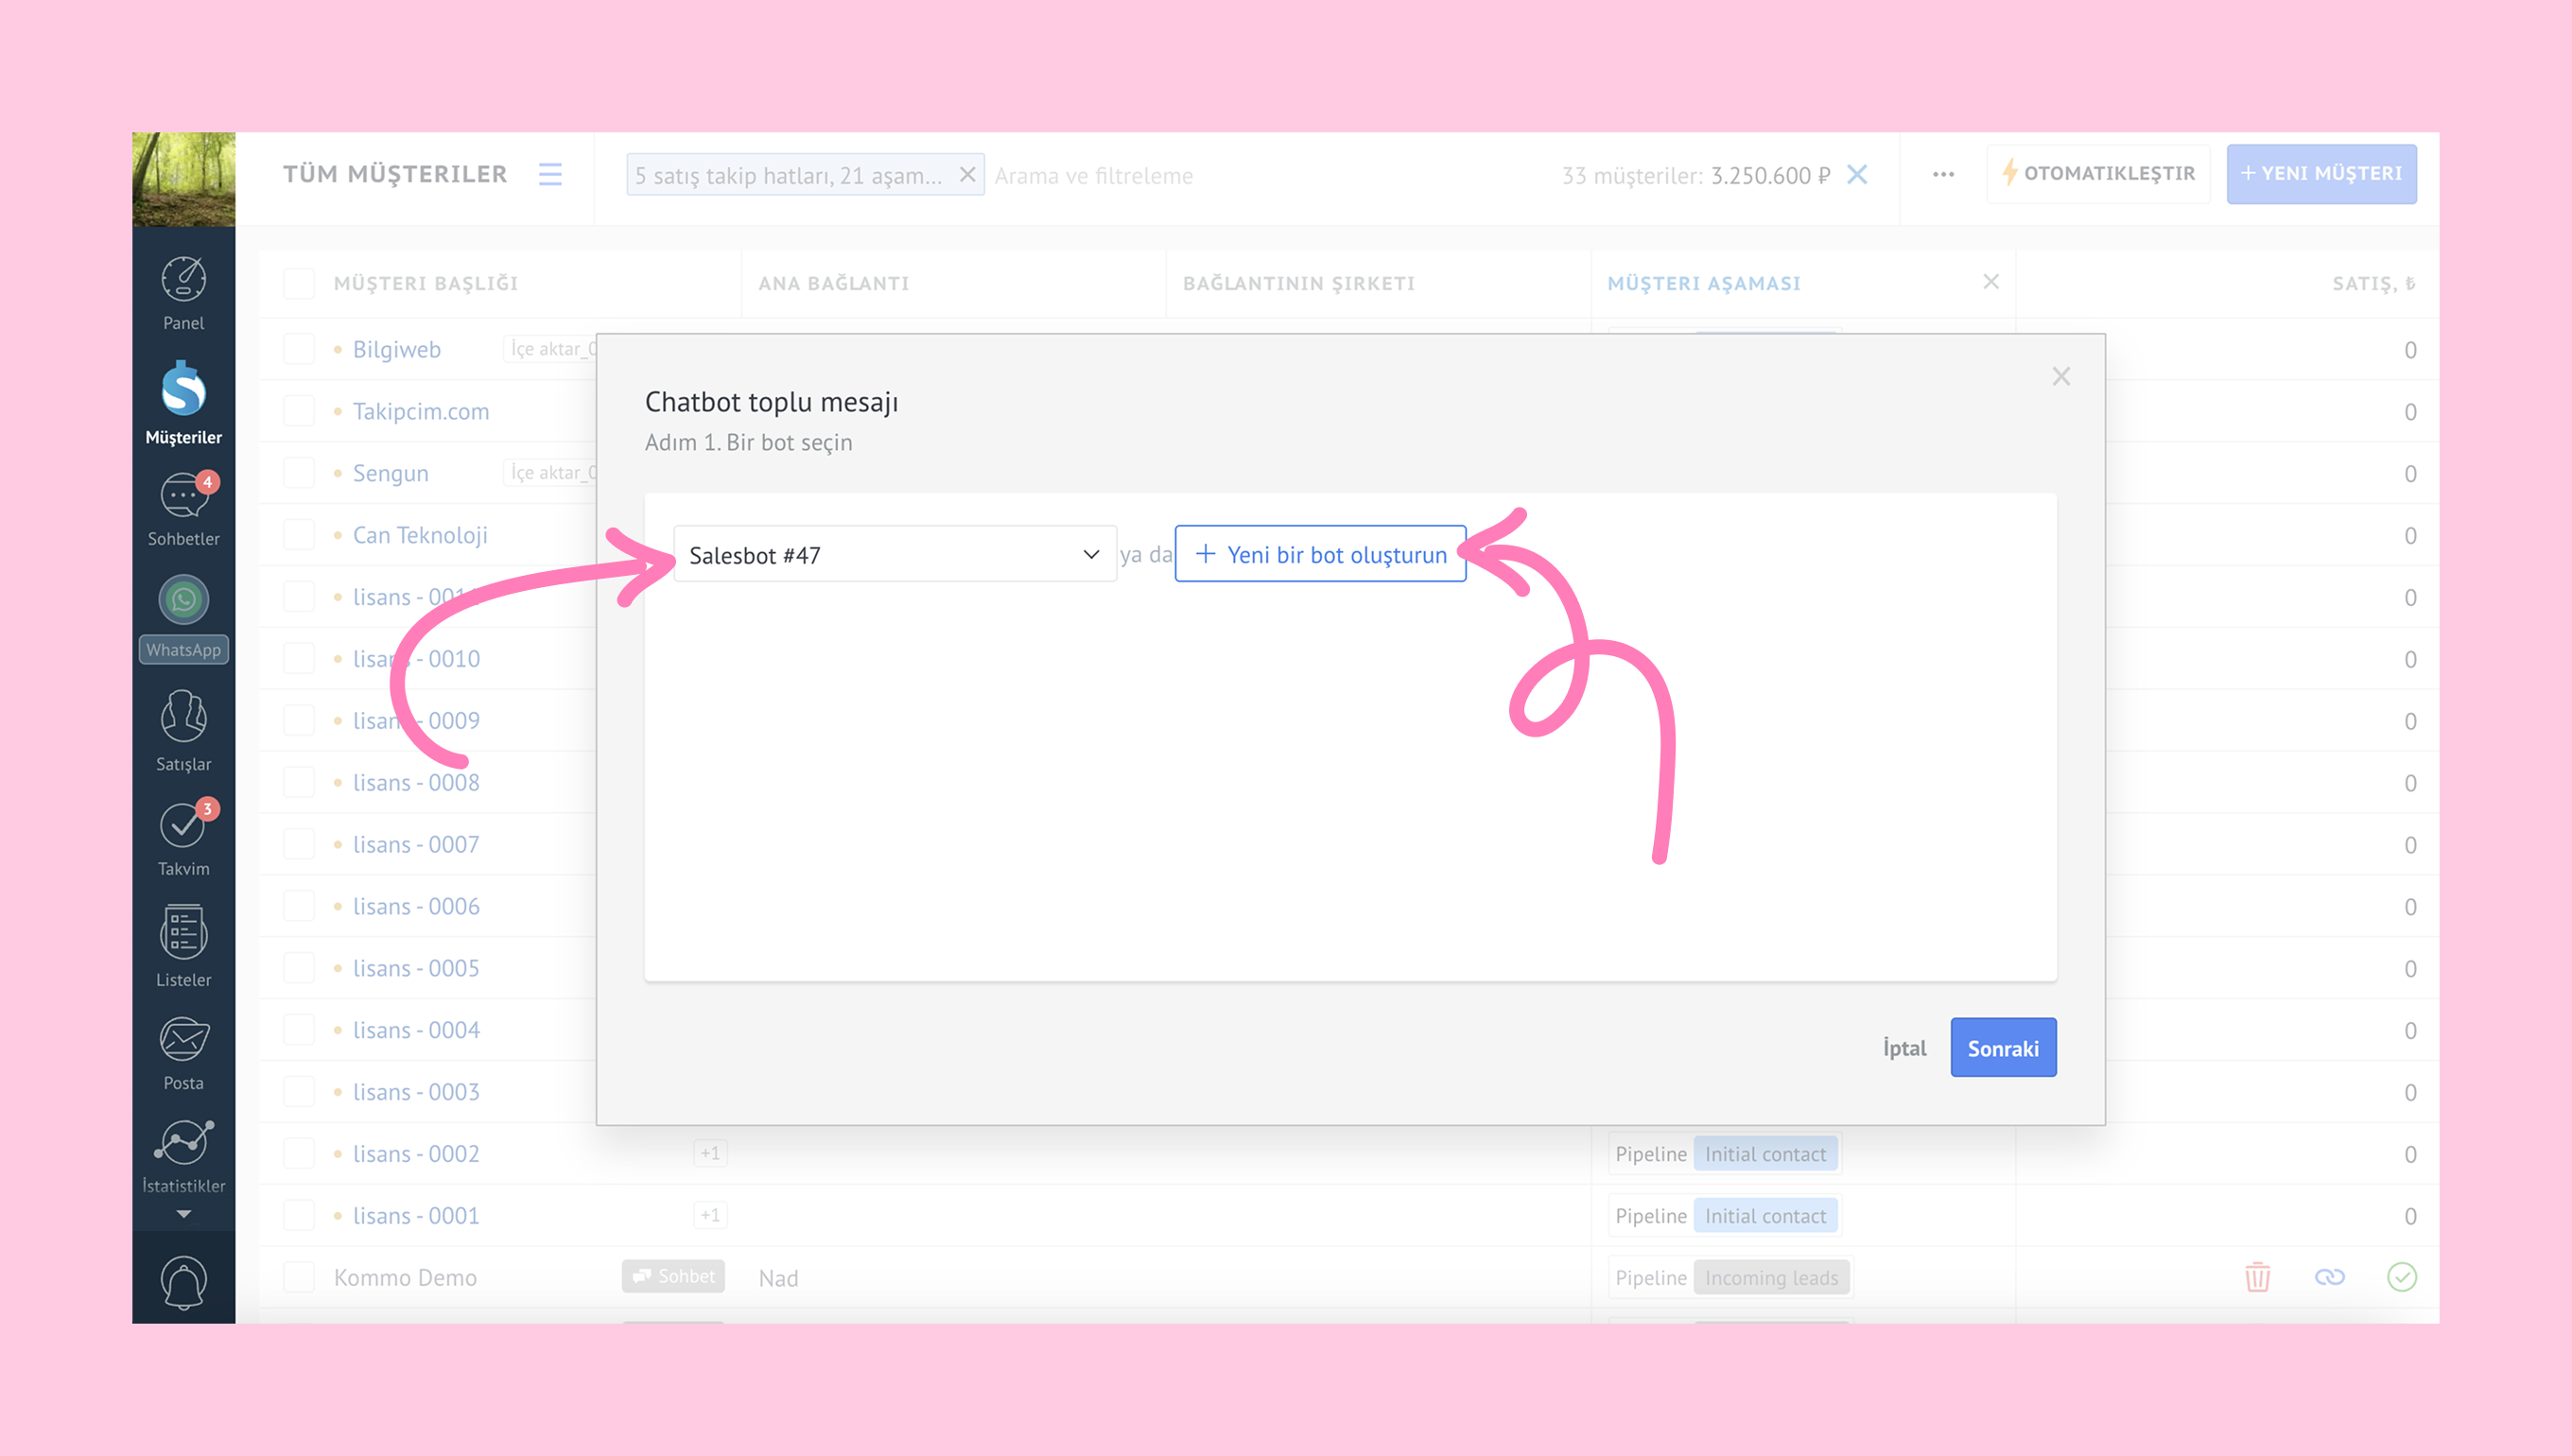Screen dimensions: 2572x1456
Task: Remove Müşteri Aşaması column with X
Action: 1991,282
